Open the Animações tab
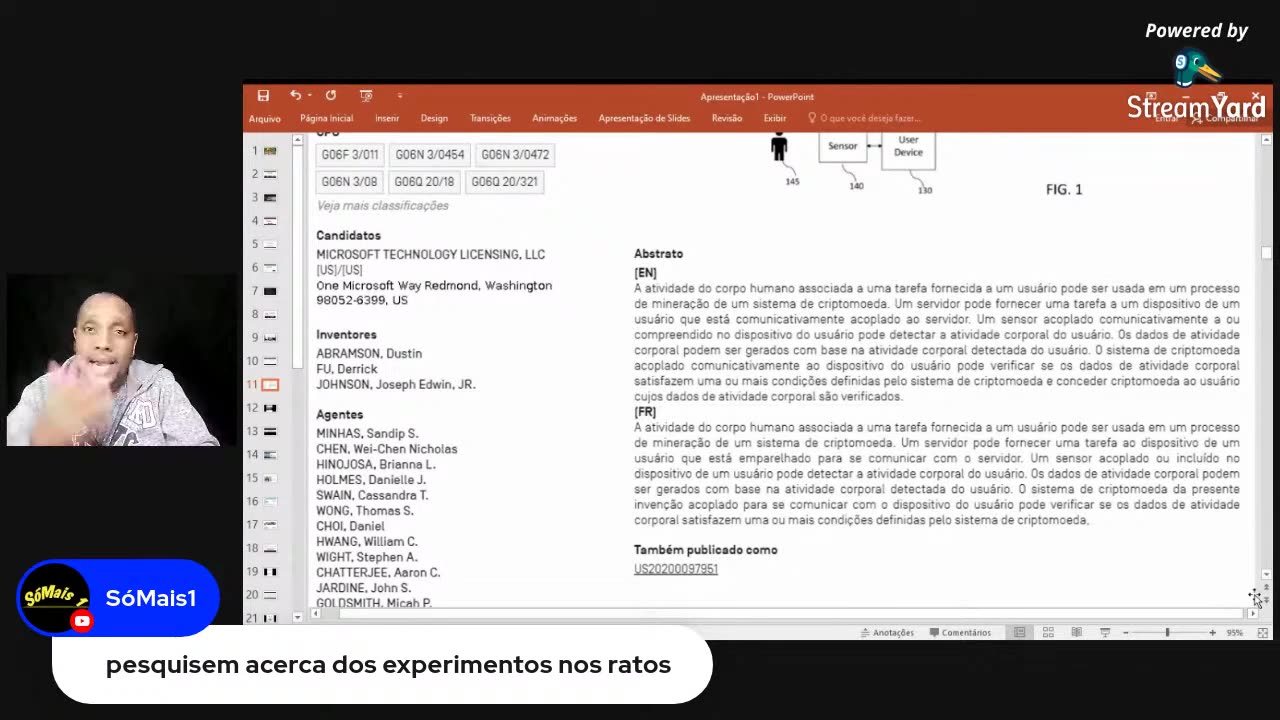The width and height of the screenshot is (1280, 720). click(554, 118)
